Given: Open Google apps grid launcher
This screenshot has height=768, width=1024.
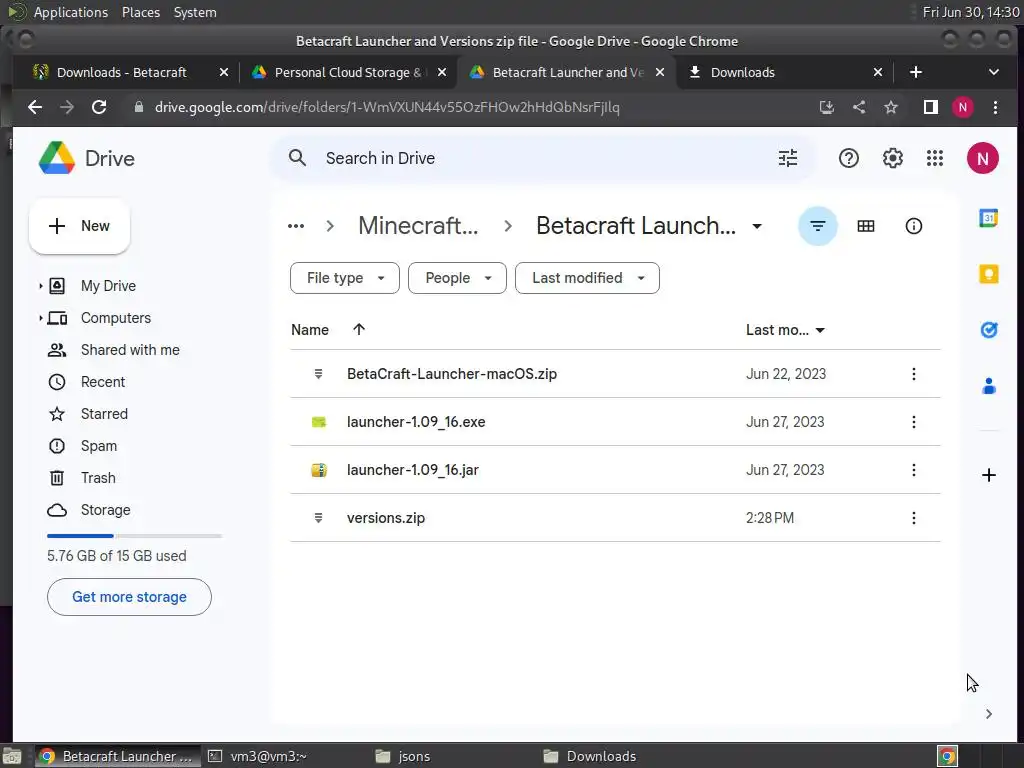Looking at the screenshot, I should click(x=935, y=158).
